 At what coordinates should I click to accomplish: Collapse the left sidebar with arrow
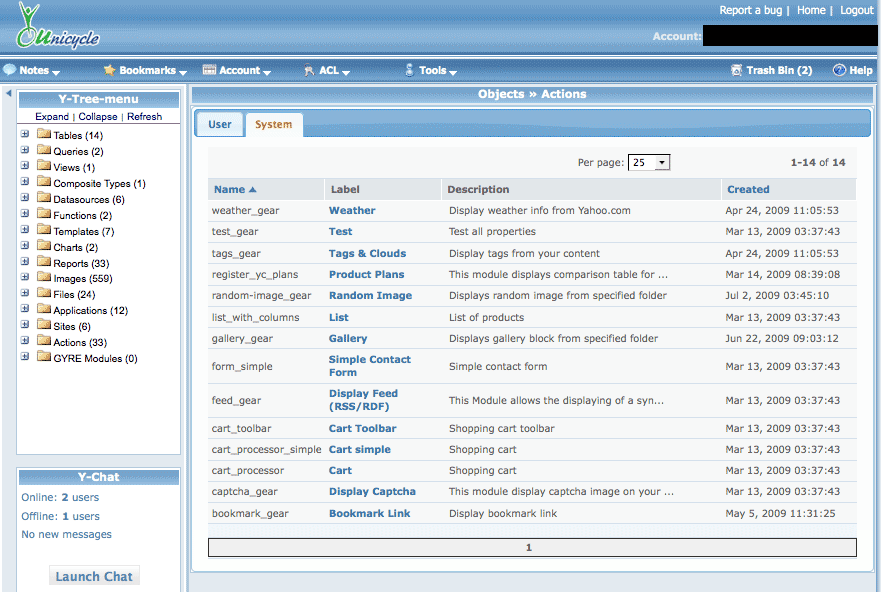(x=8, y=93)
